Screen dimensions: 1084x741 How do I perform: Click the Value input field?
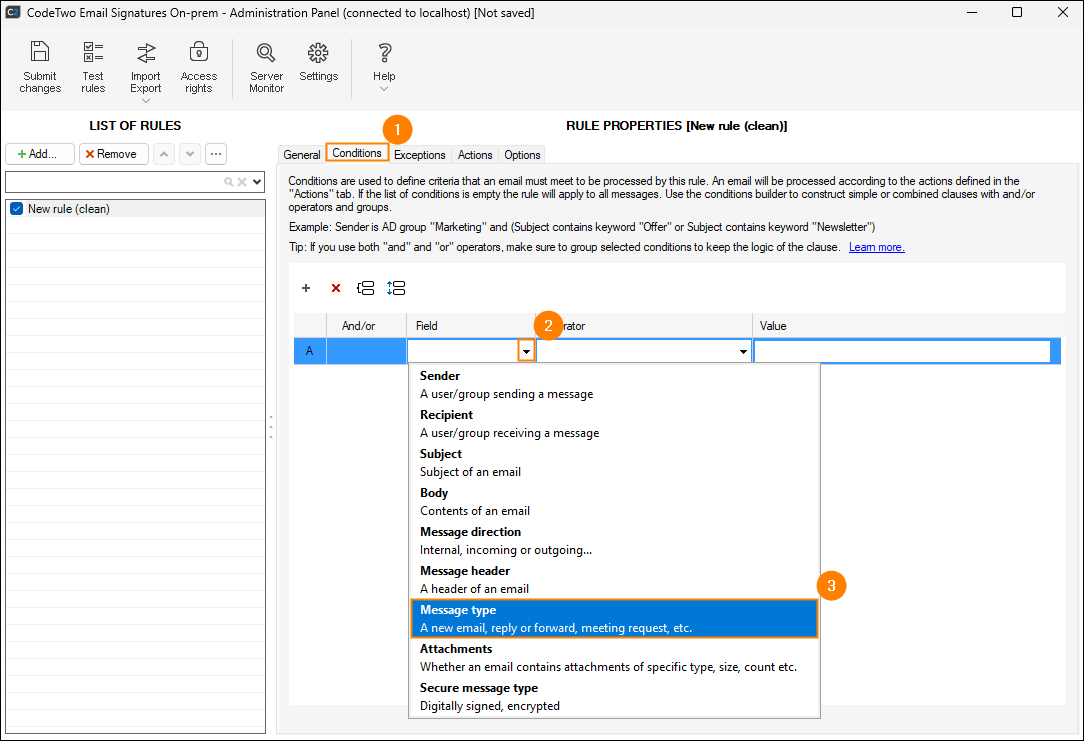(902, 352)
